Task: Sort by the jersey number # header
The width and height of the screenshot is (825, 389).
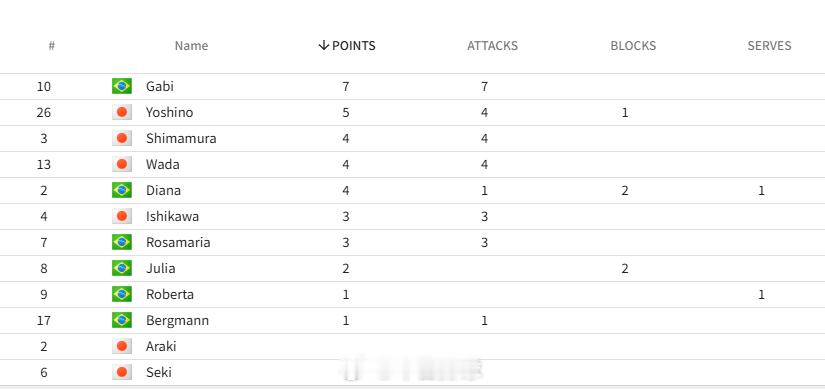Action: (52, 46)
